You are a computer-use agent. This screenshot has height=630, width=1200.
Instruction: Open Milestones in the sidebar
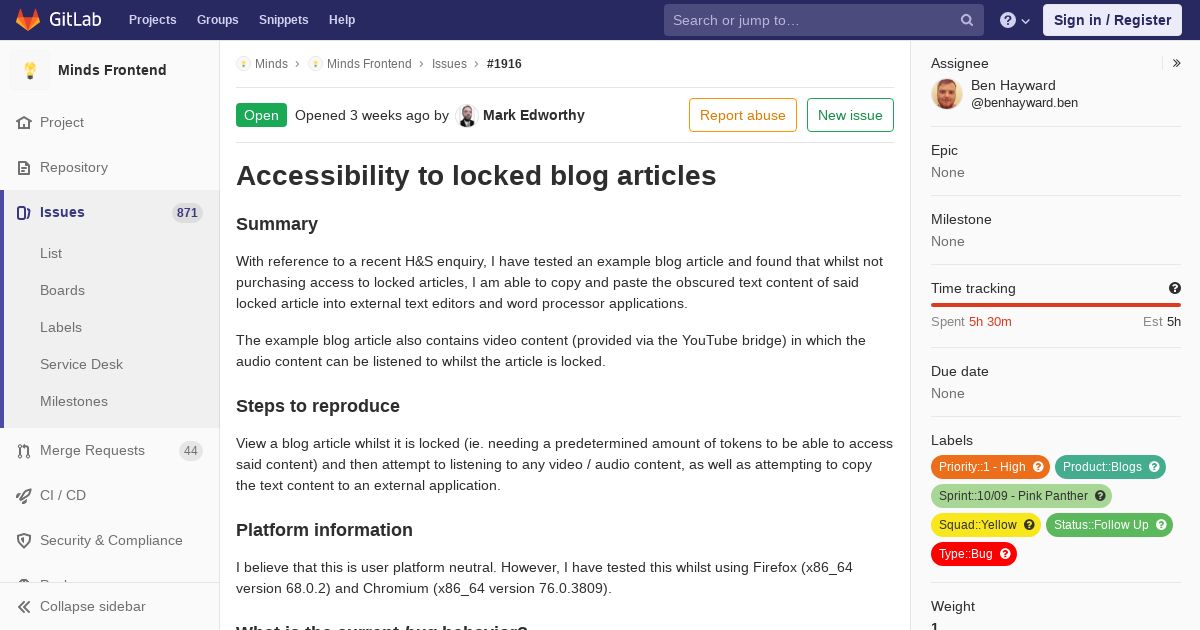[x=74, y=401]
